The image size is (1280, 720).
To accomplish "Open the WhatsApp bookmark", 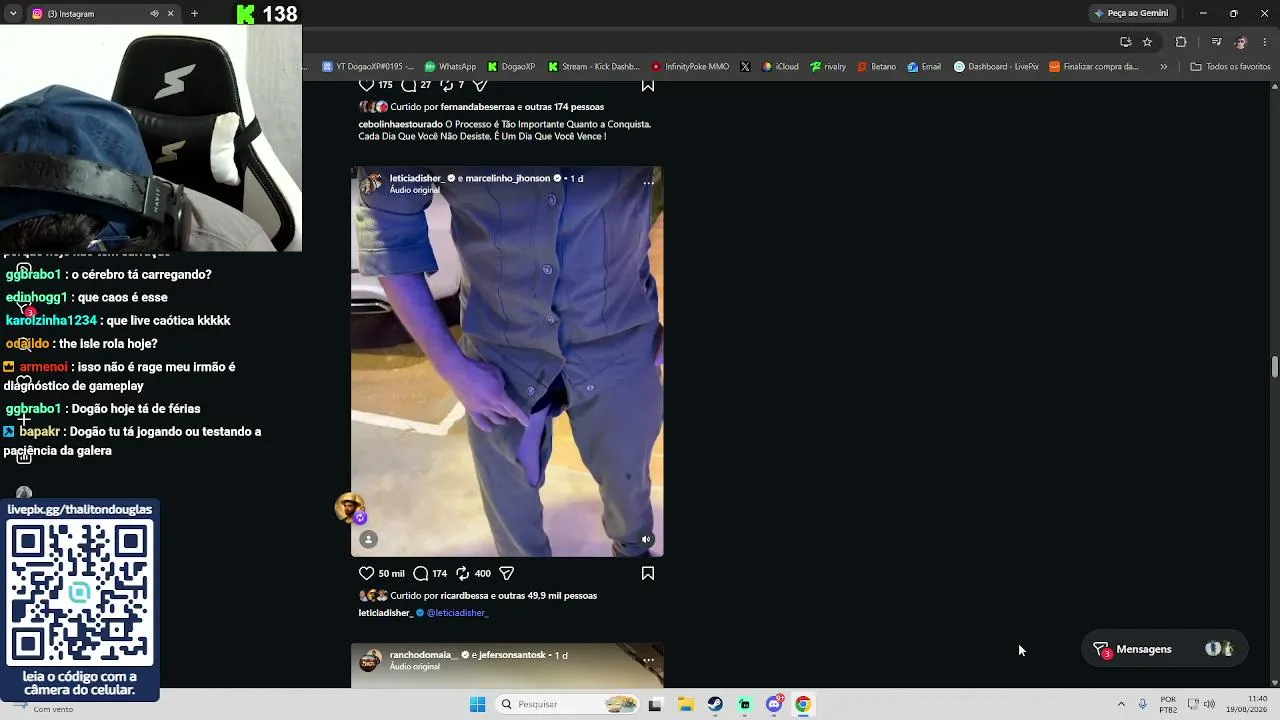I will coord(450,67).
